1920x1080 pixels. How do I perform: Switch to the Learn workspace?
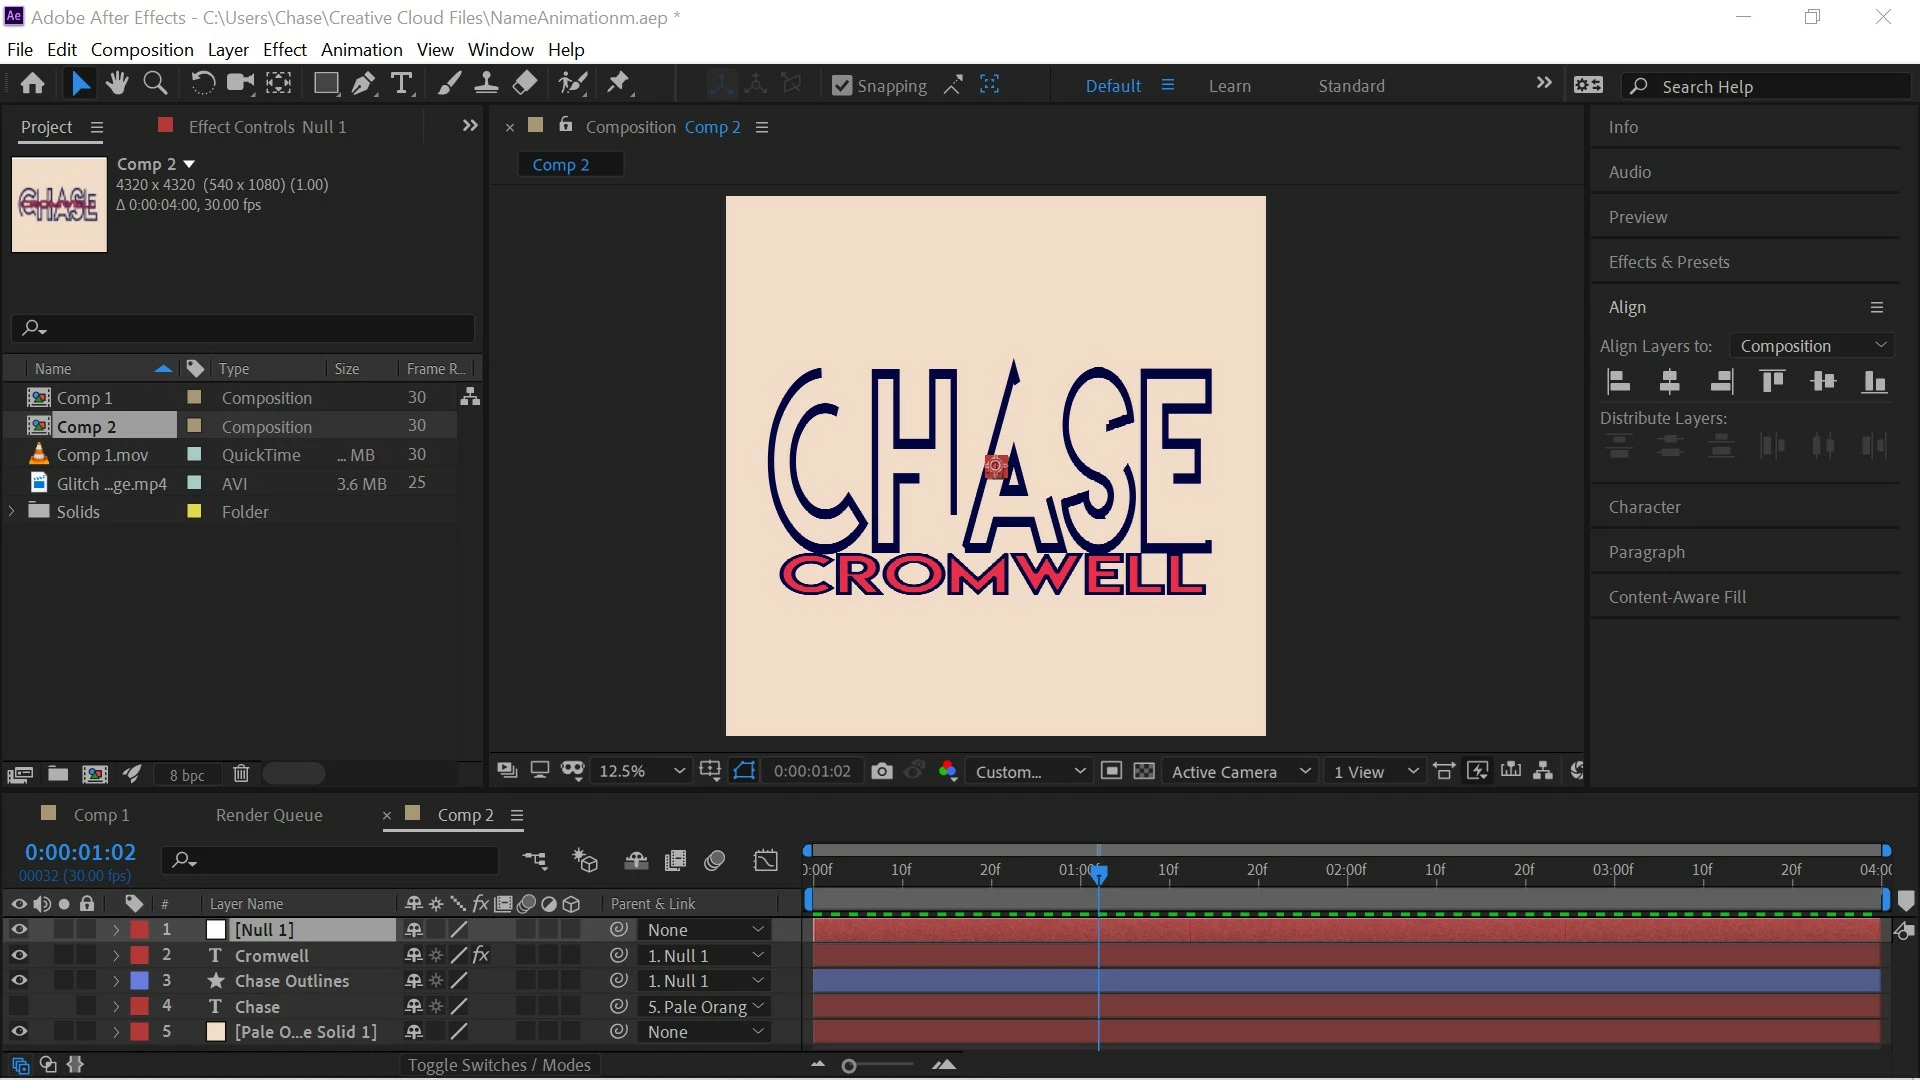coord(1229,86)
